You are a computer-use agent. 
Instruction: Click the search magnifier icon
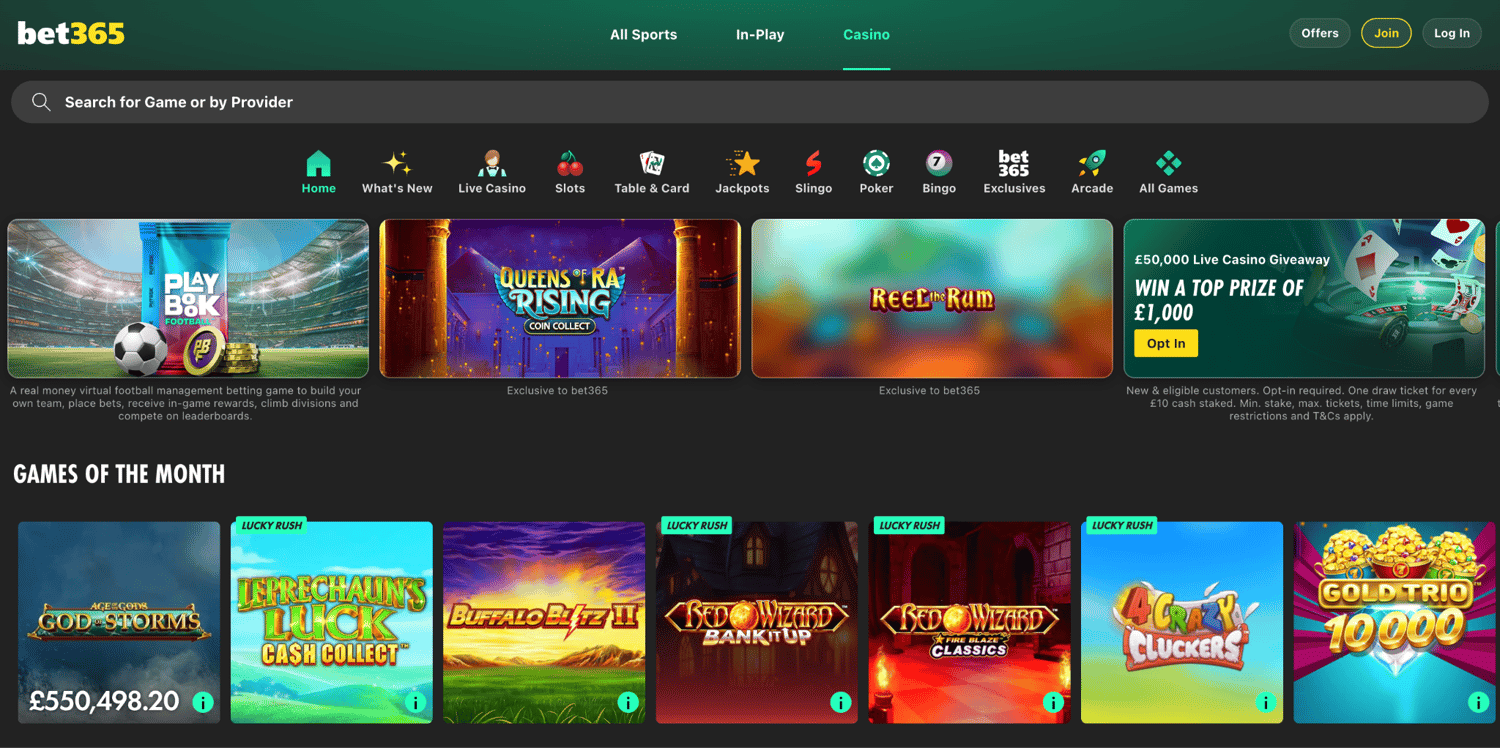coord(41,102)
